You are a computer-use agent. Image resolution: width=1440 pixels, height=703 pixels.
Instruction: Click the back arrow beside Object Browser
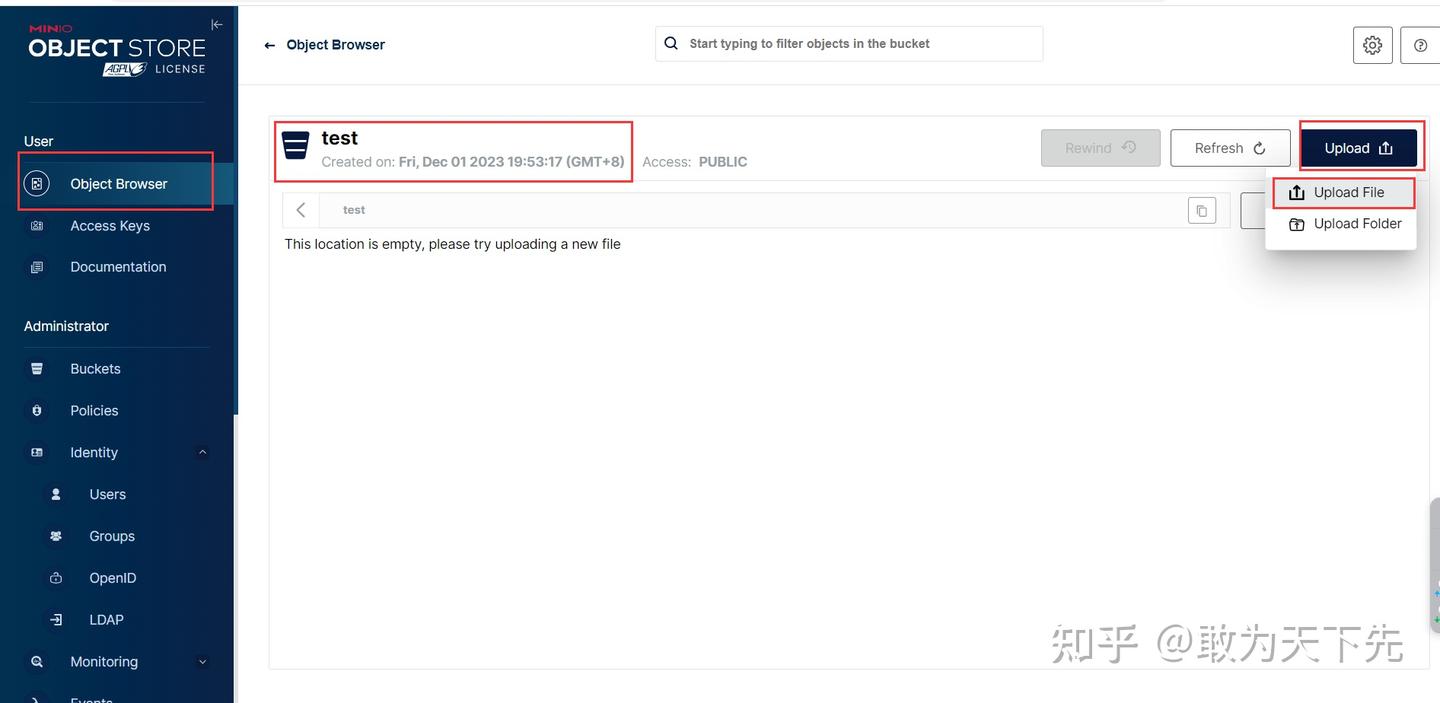(269, 45)
